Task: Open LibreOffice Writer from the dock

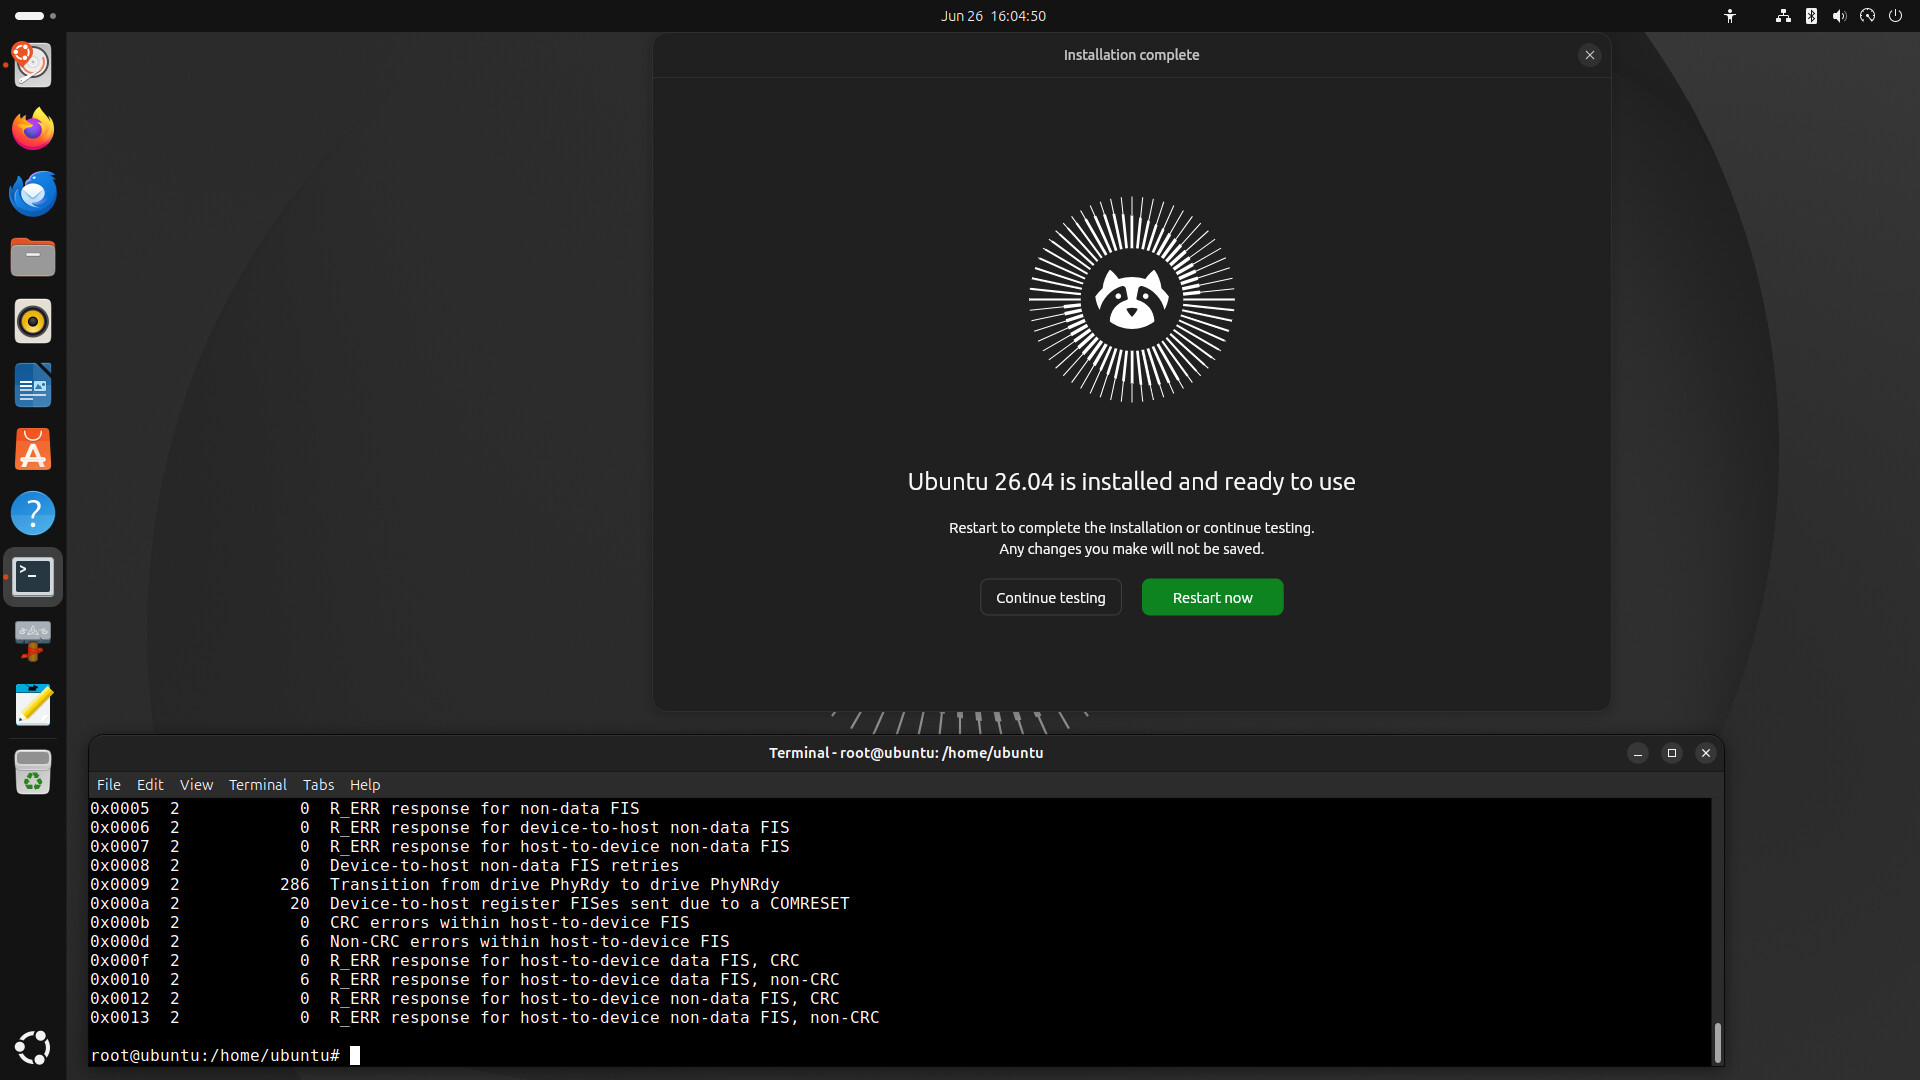Action: (x=33, y=385)
